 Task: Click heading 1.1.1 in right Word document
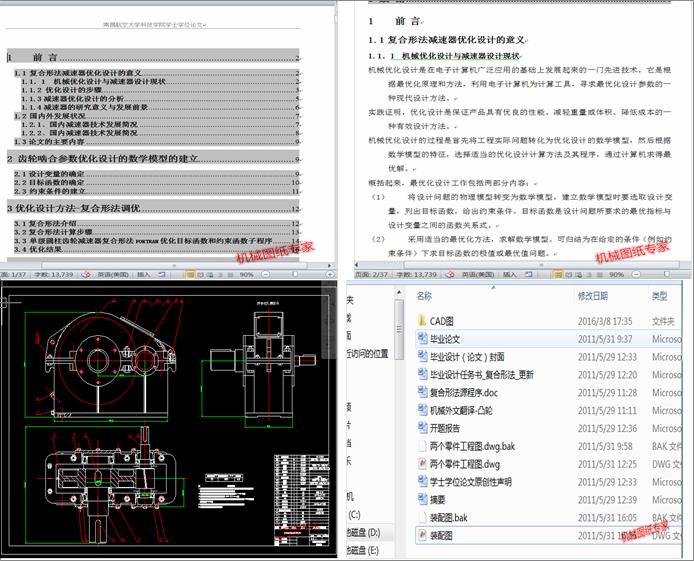click(444, 56)
